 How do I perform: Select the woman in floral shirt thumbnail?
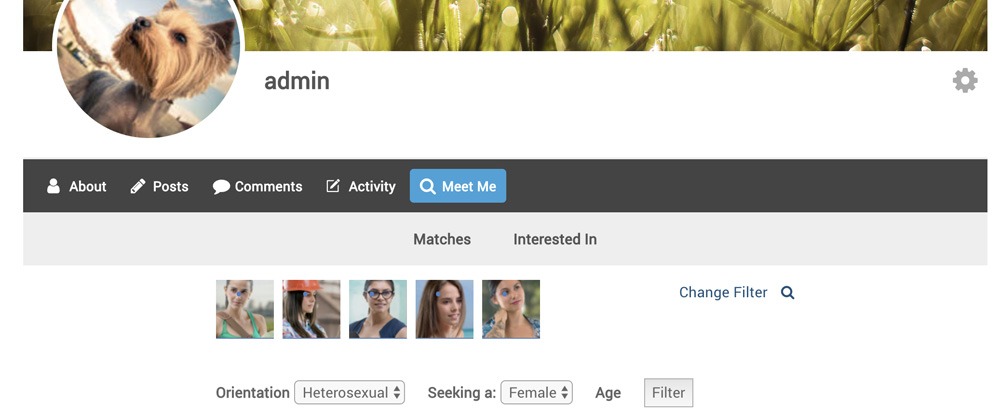511,309
